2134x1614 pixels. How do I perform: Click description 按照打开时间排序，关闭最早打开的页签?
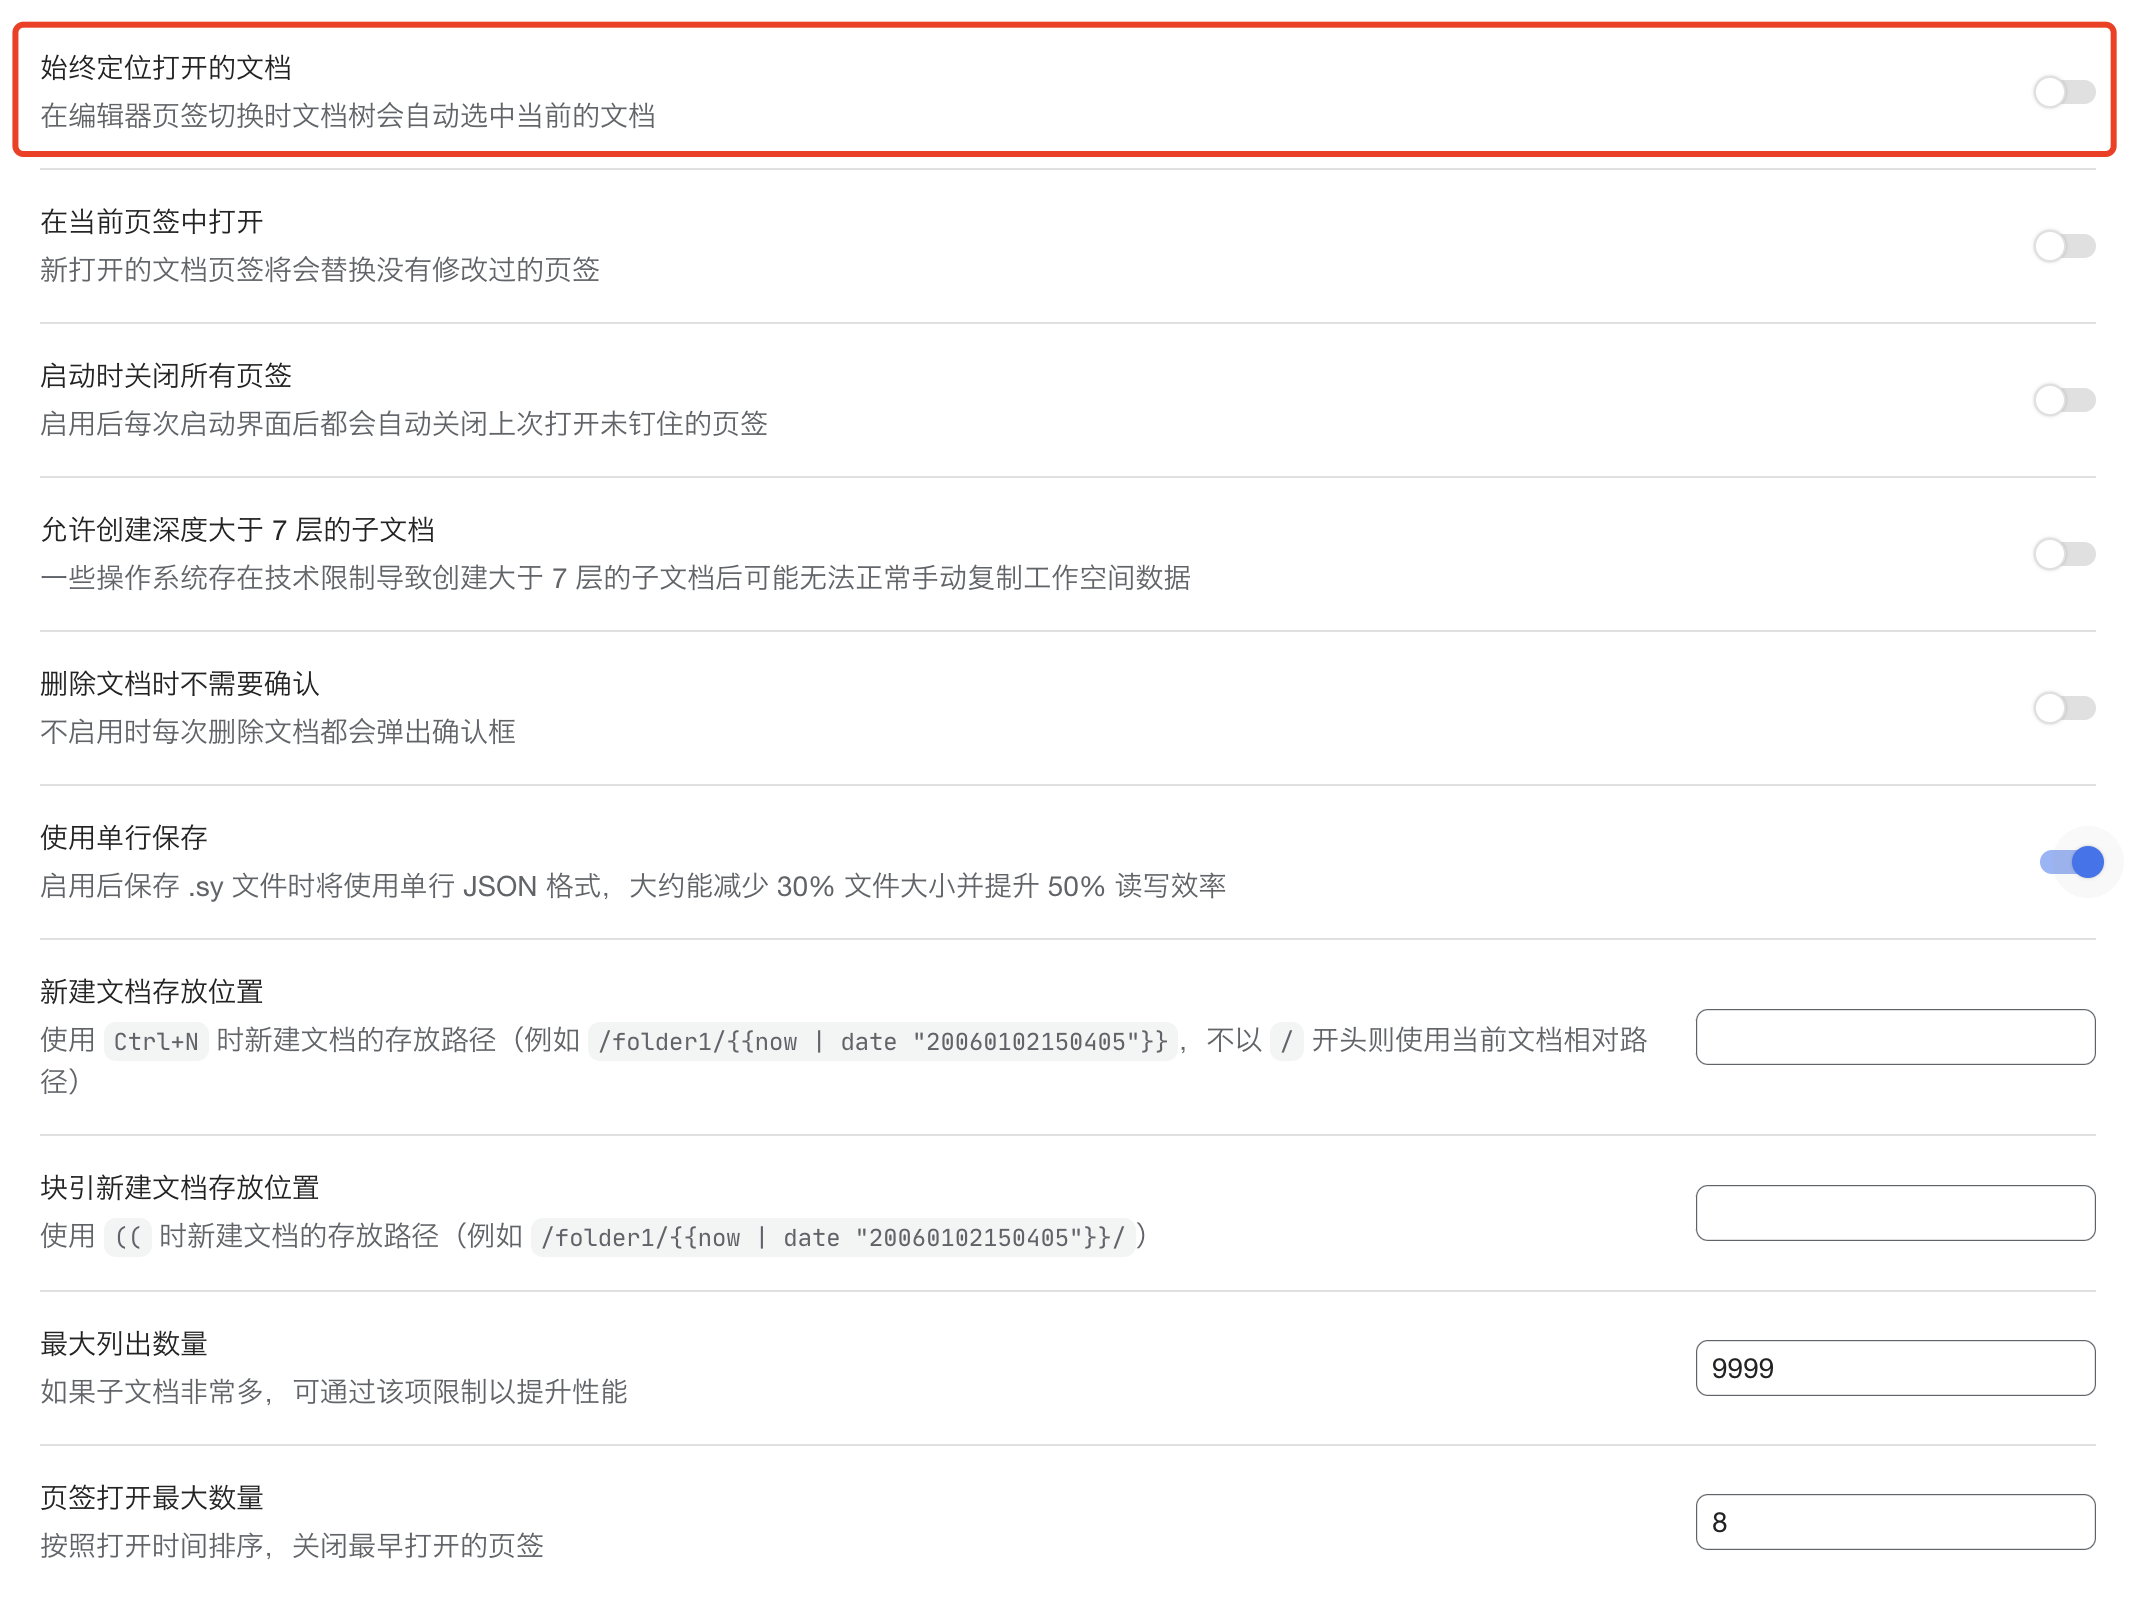[x=292, y=1546]
